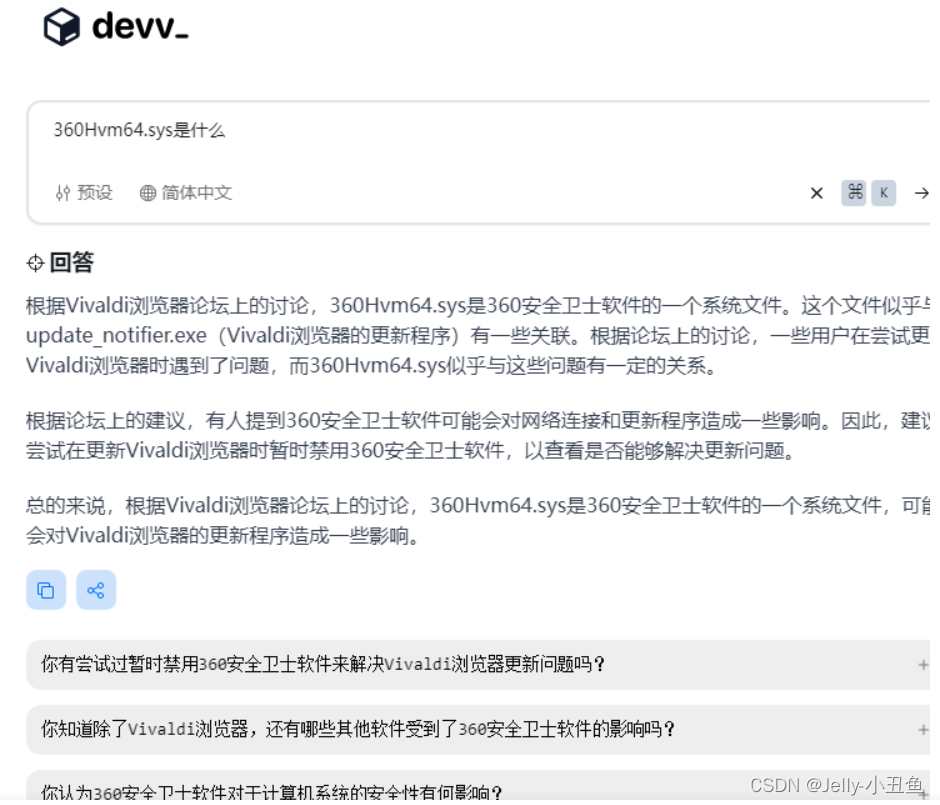The width and height of the screenshot is (940, 805).
Task: Click the 回答 heading
Action: 72,263
